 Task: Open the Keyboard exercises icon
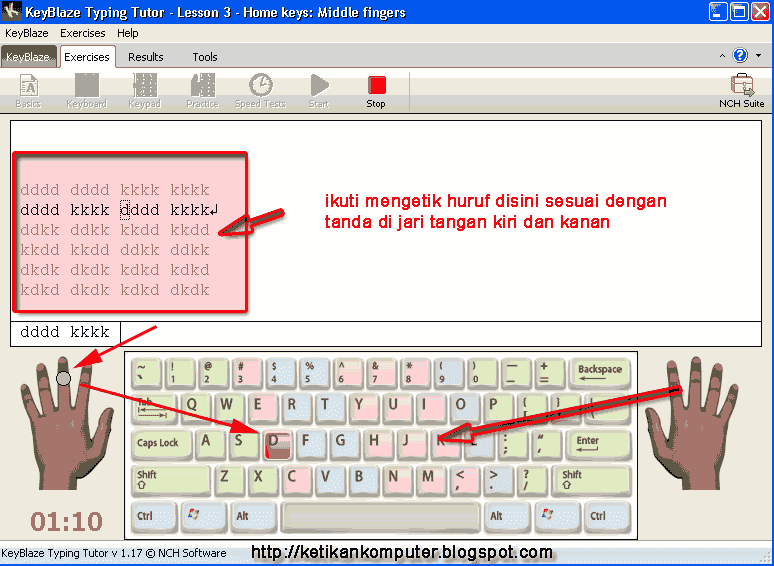[86, 91]
